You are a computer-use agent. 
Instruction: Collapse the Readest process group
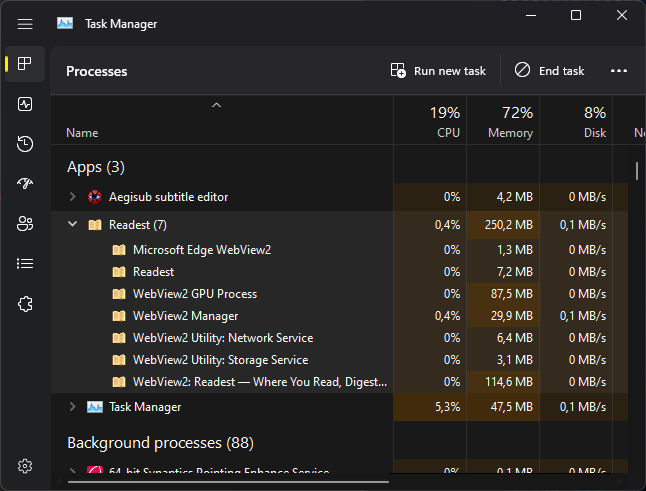tap(72, 225)
